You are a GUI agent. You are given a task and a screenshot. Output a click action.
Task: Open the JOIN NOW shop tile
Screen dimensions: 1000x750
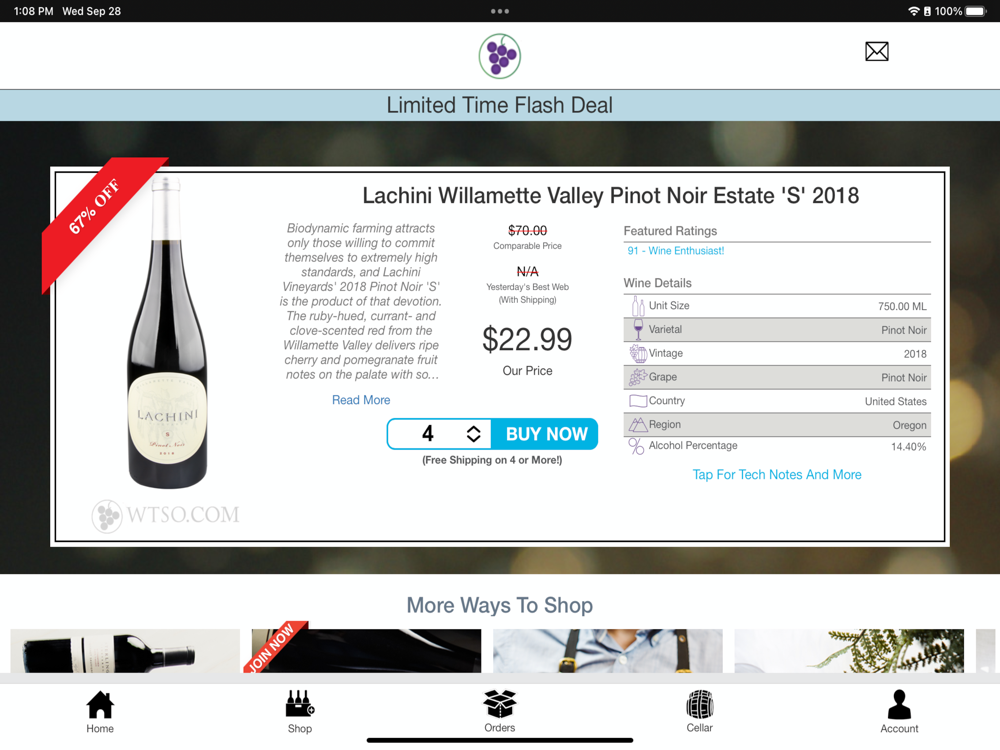tap(366, 651)
